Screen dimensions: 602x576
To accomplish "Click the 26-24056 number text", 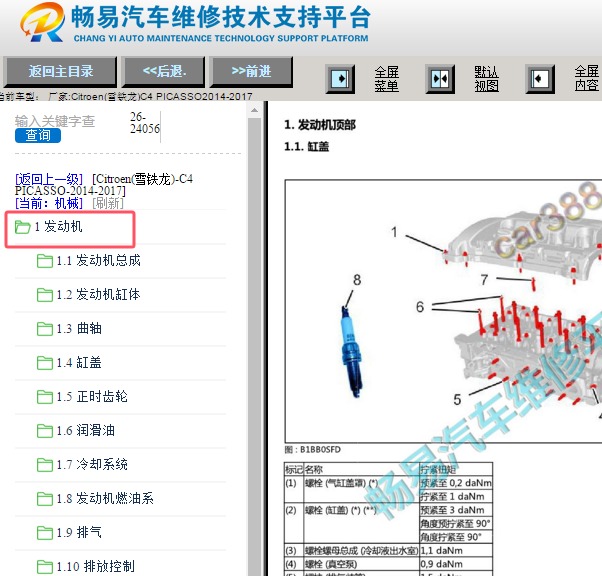I will point(145,122).
